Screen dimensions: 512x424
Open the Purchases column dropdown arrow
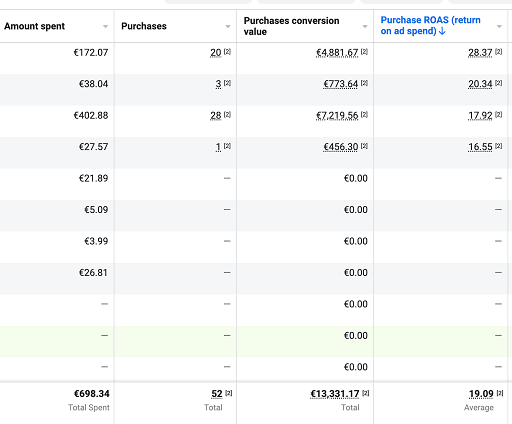[x=228, y=26]
